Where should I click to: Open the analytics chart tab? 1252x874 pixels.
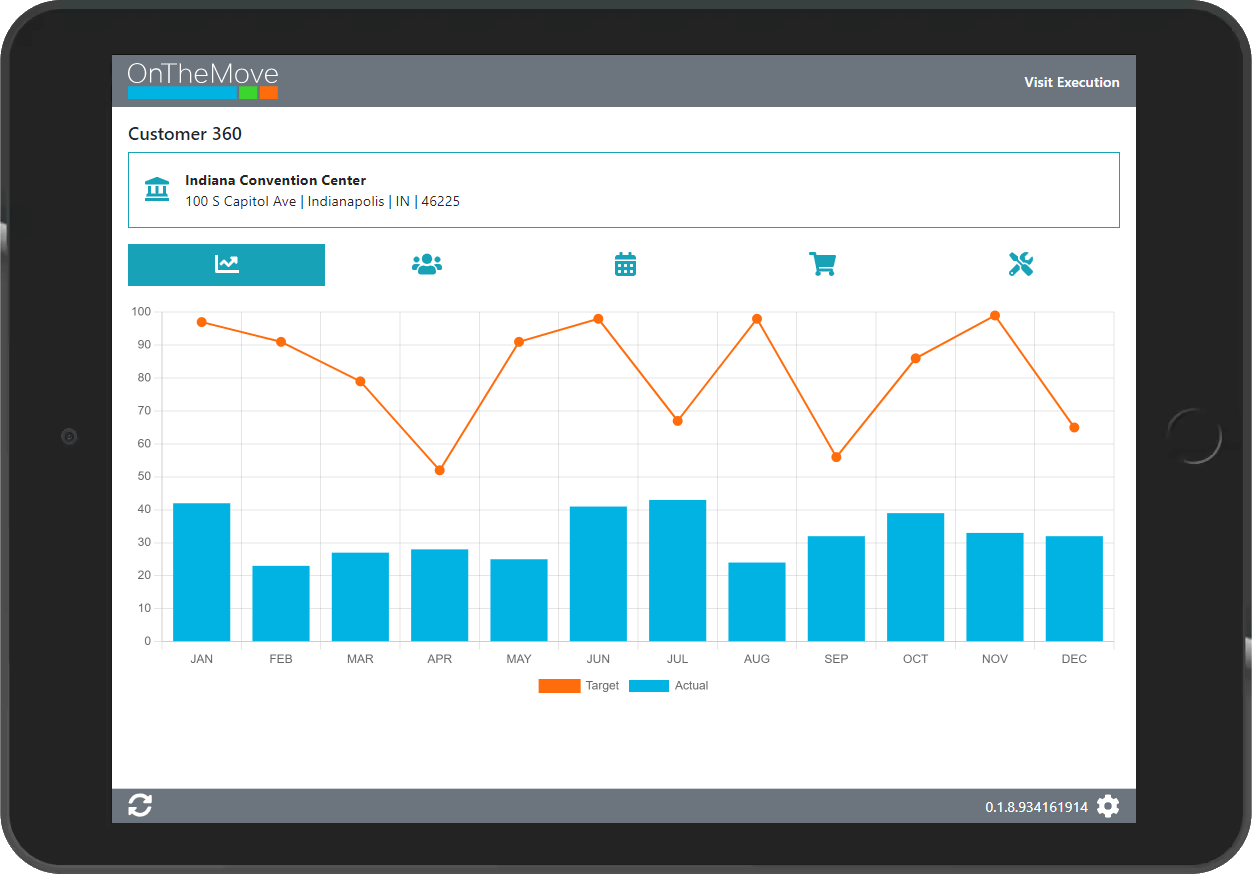[x=226, y=265]
